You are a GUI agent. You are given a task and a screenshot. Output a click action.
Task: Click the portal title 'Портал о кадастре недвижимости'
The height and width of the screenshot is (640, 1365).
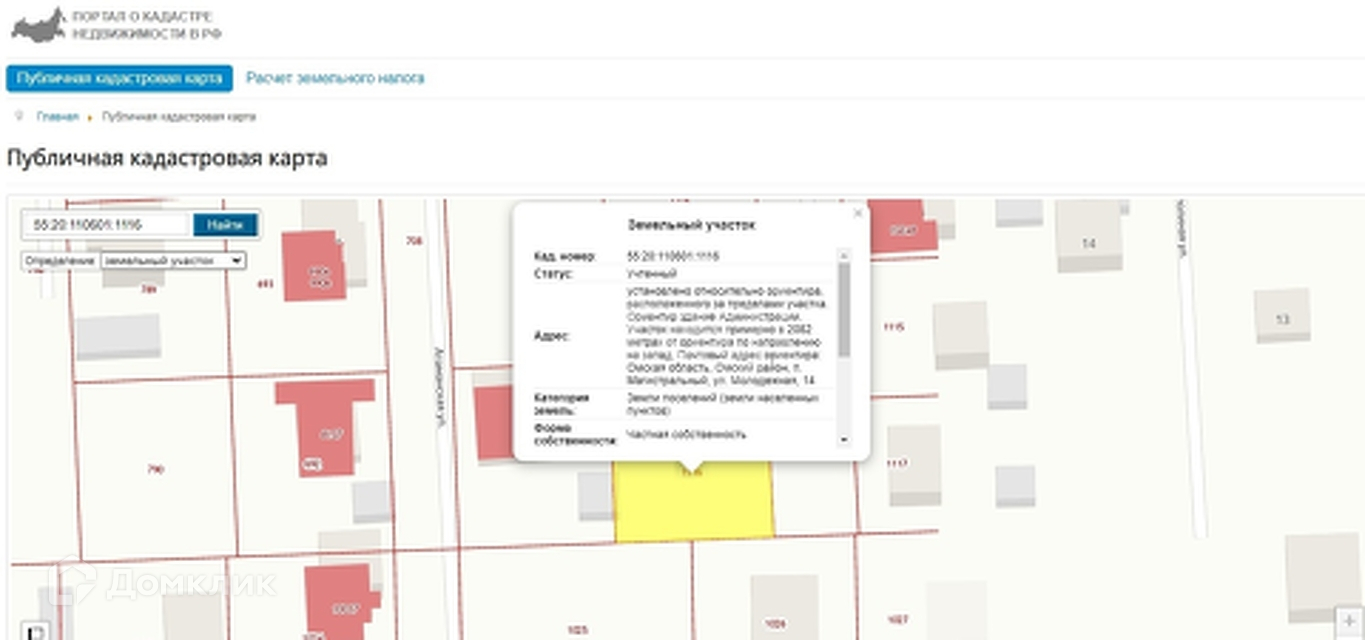tap(146, 25)
